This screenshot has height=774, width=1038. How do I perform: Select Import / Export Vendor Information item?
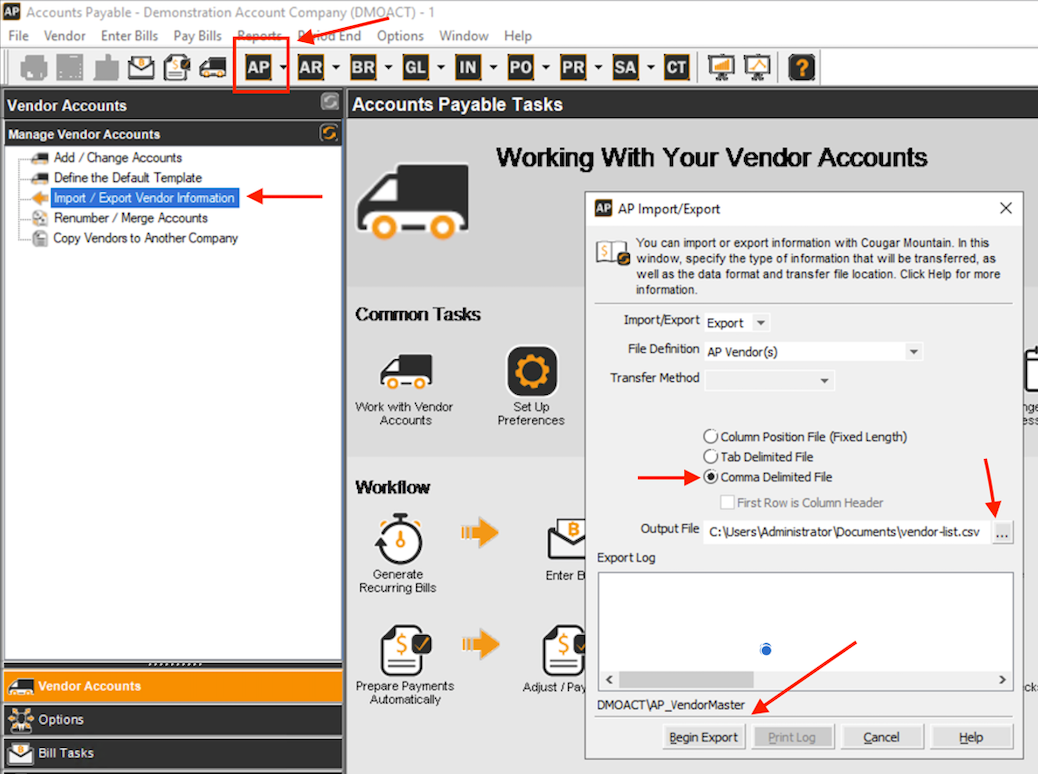coord(144,197)
